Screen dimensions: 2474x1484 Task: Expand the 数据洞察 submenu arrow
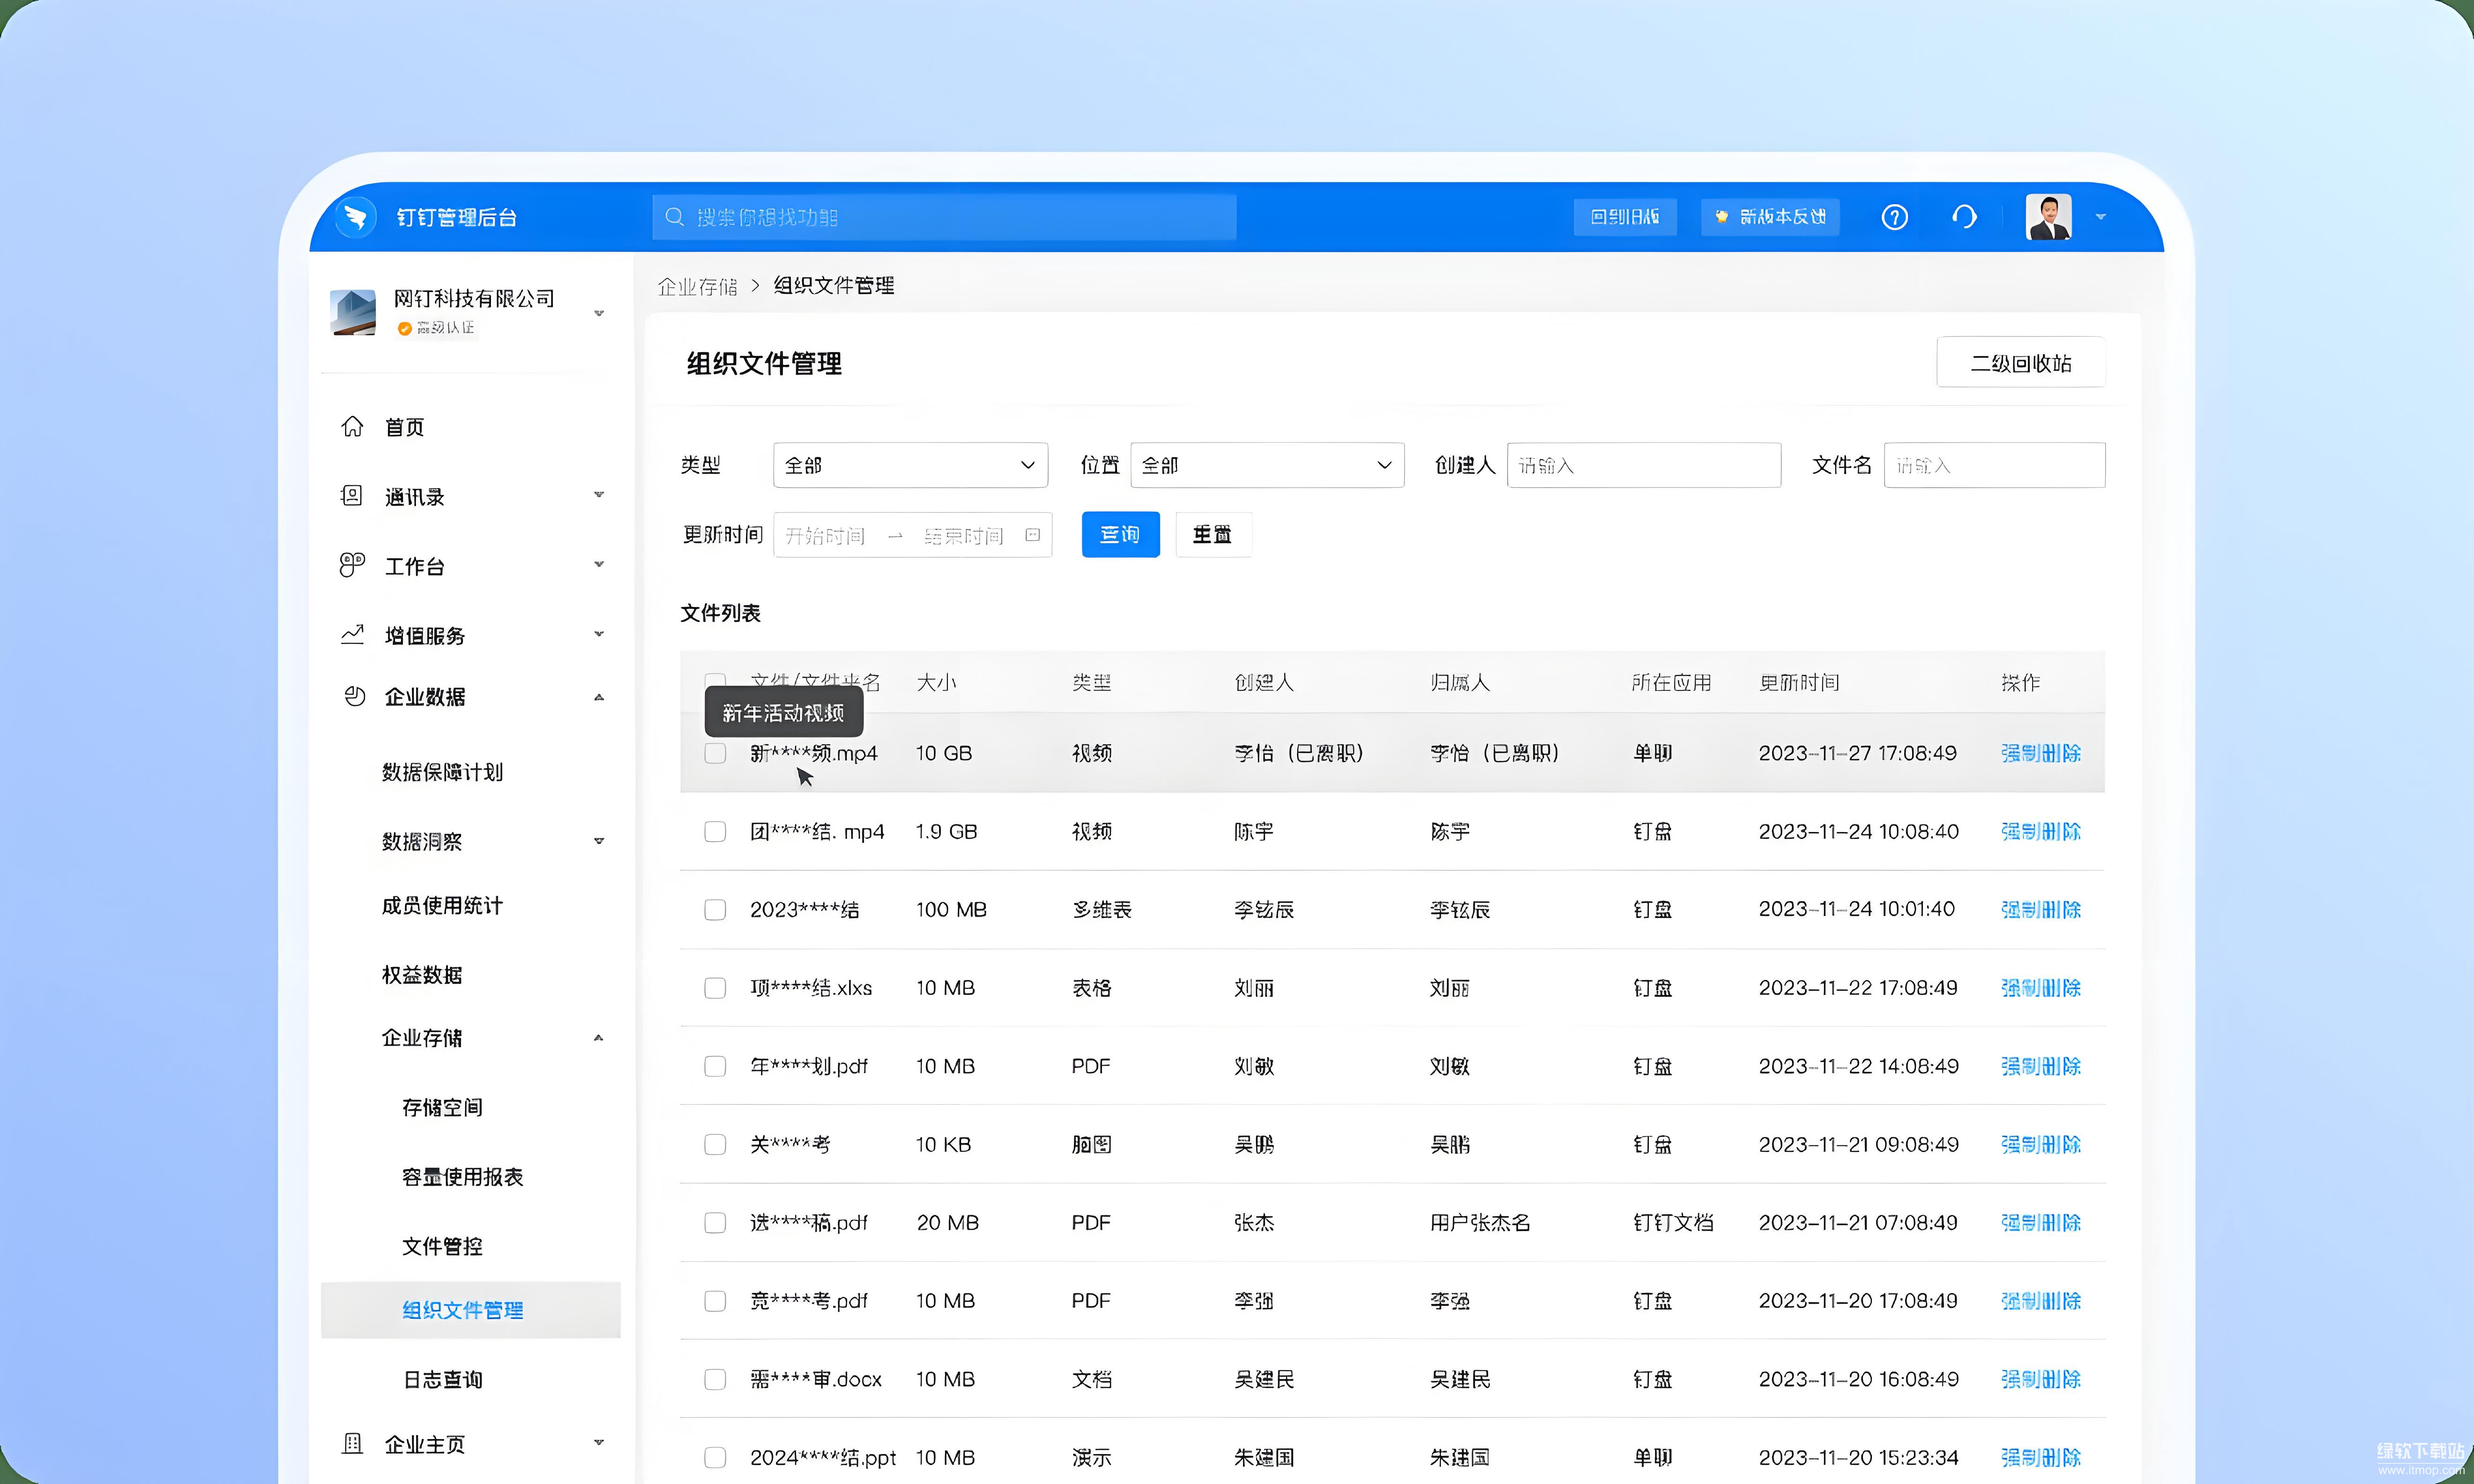click(599, 841)
